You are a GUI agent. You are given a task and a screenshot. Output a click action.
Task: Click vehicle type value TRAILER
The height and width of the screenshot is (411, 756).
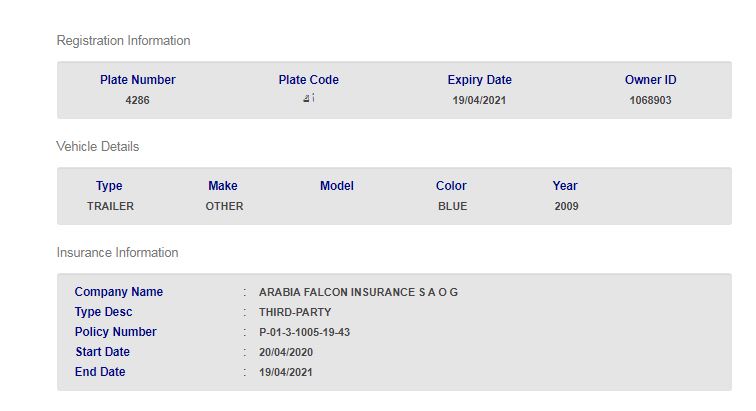110,207
